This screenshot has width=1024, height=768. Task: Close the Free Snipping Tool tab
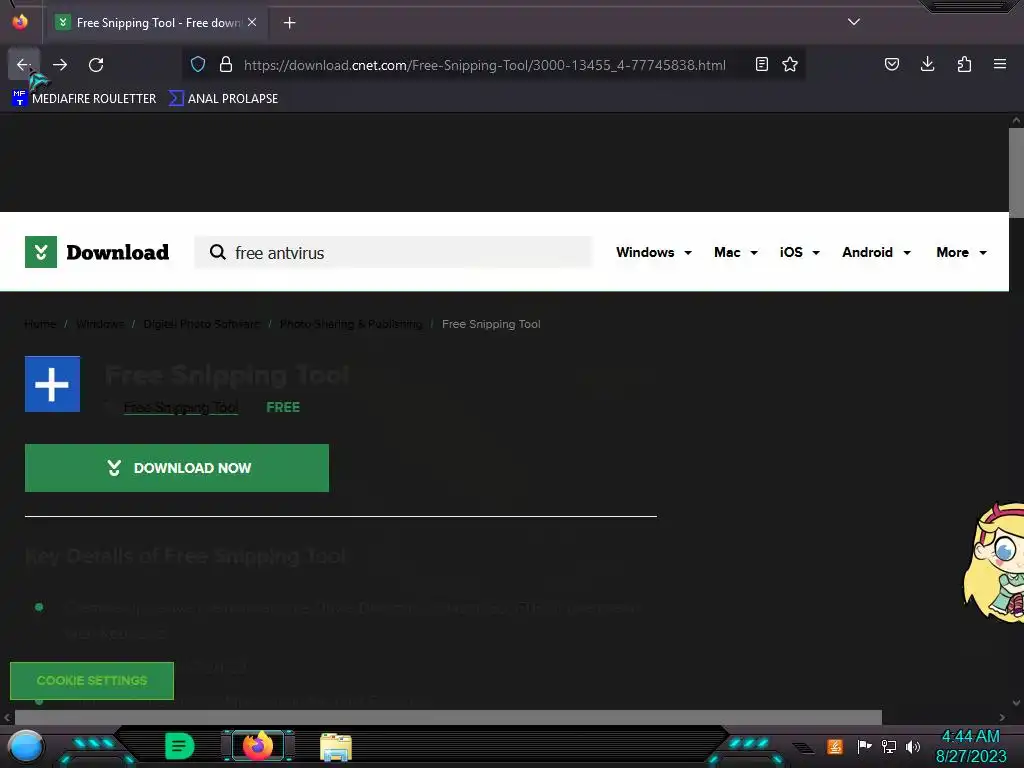click(x=252, y=22)
